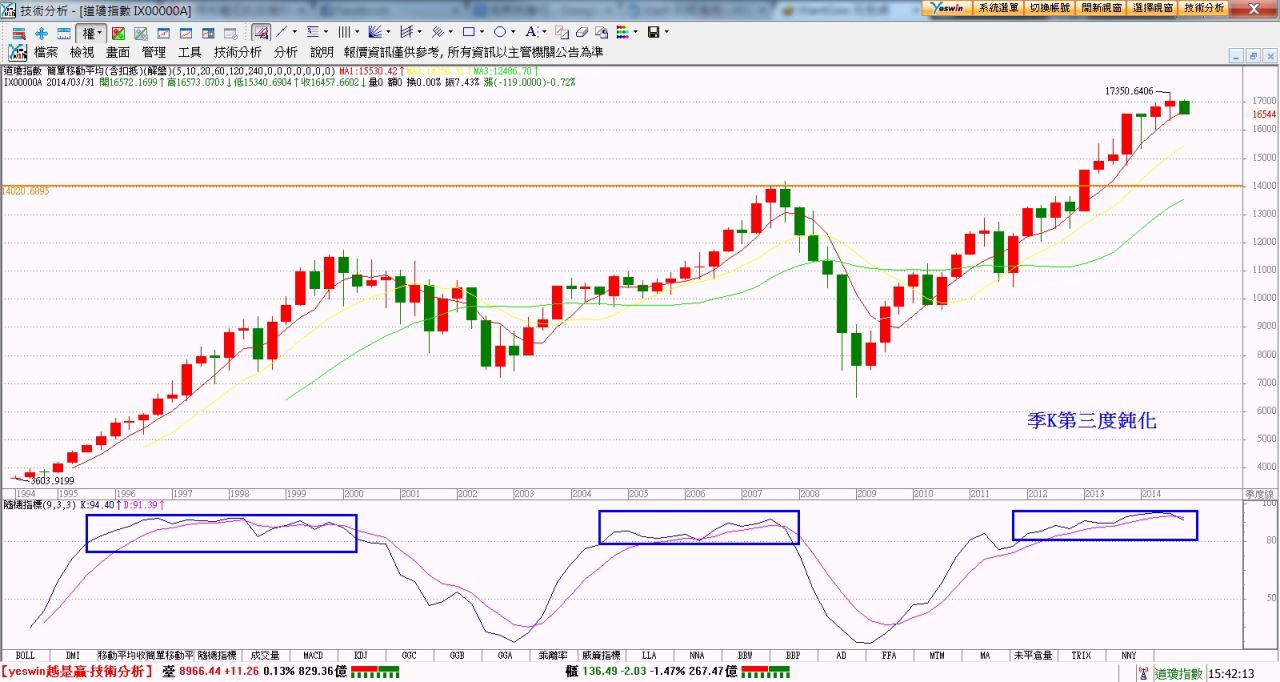Click the 系統選單 button

click(997, 7)
